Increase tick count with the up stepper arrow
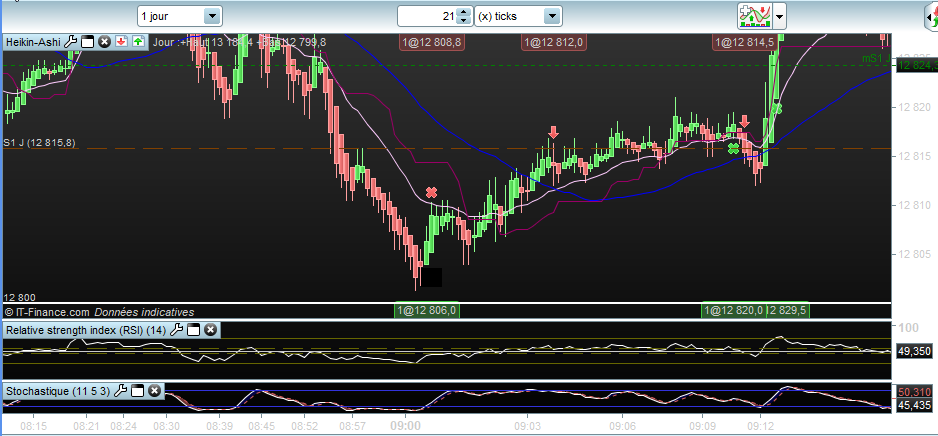The image size is (938, 436). click(464, 11)
